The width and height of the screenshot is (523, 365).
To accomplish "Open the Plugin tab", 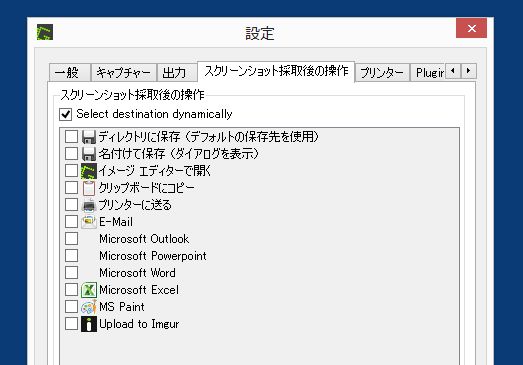I will tap(428, 72).
